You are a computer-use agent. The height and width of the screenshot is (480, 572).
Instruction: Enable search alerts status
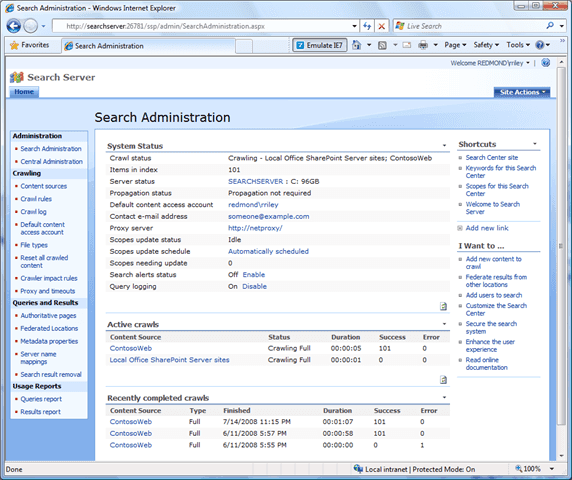[254, 275]
